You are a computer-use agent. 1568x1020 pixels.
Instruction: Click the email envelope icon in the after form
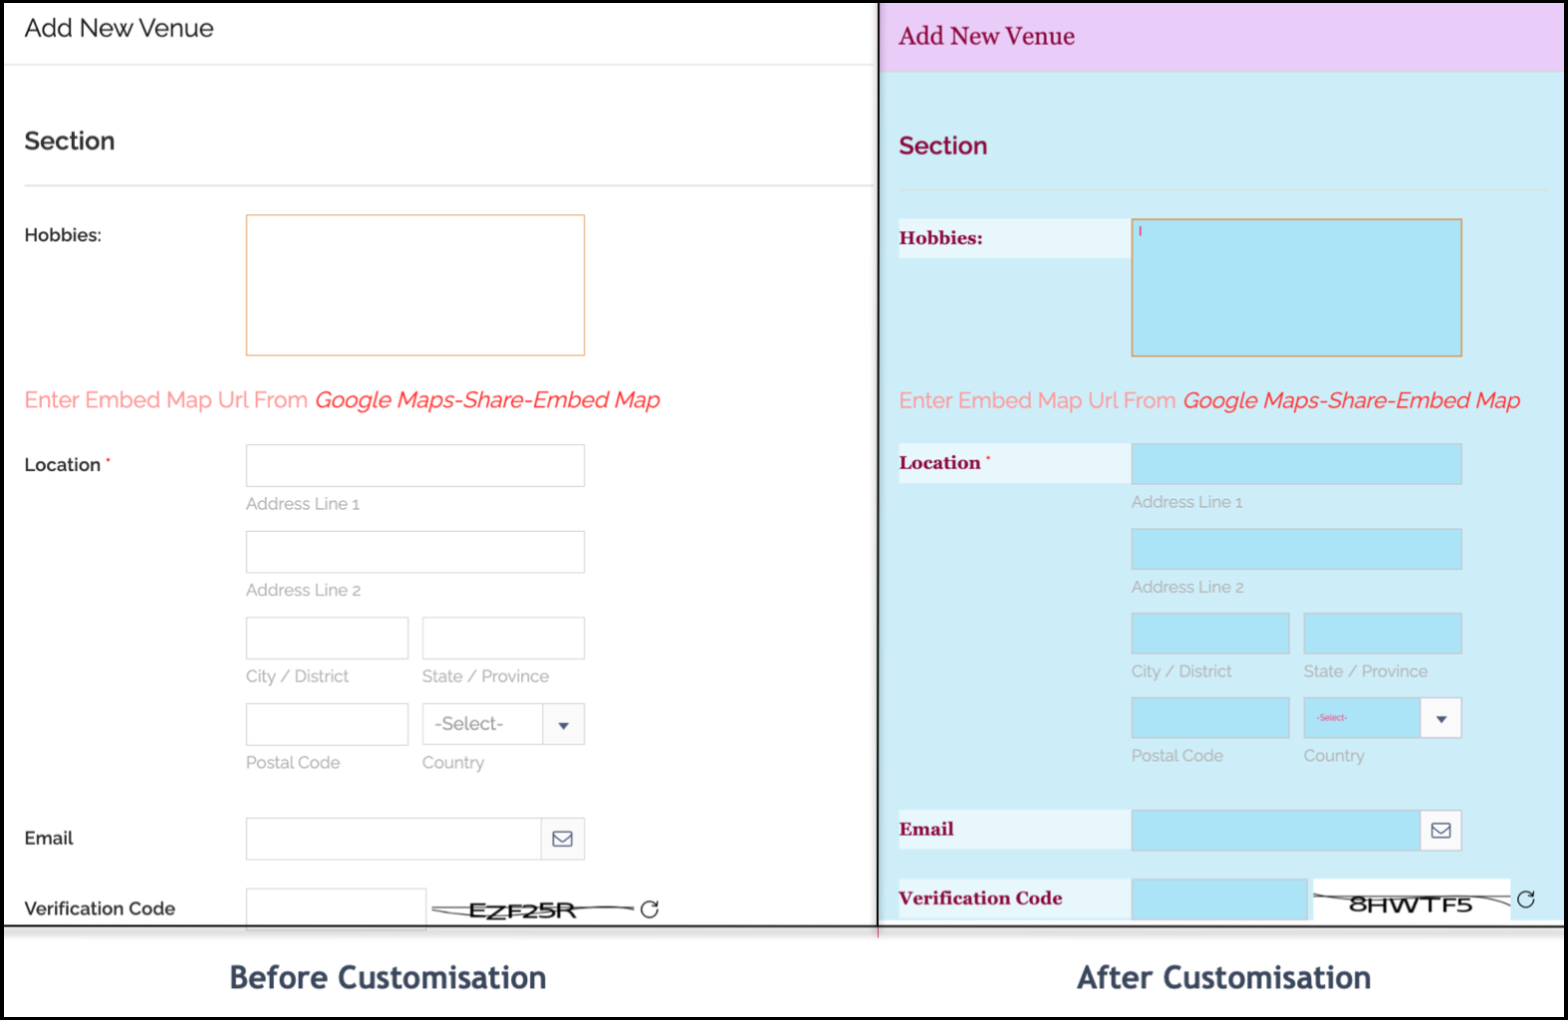tap(1441, 830)
